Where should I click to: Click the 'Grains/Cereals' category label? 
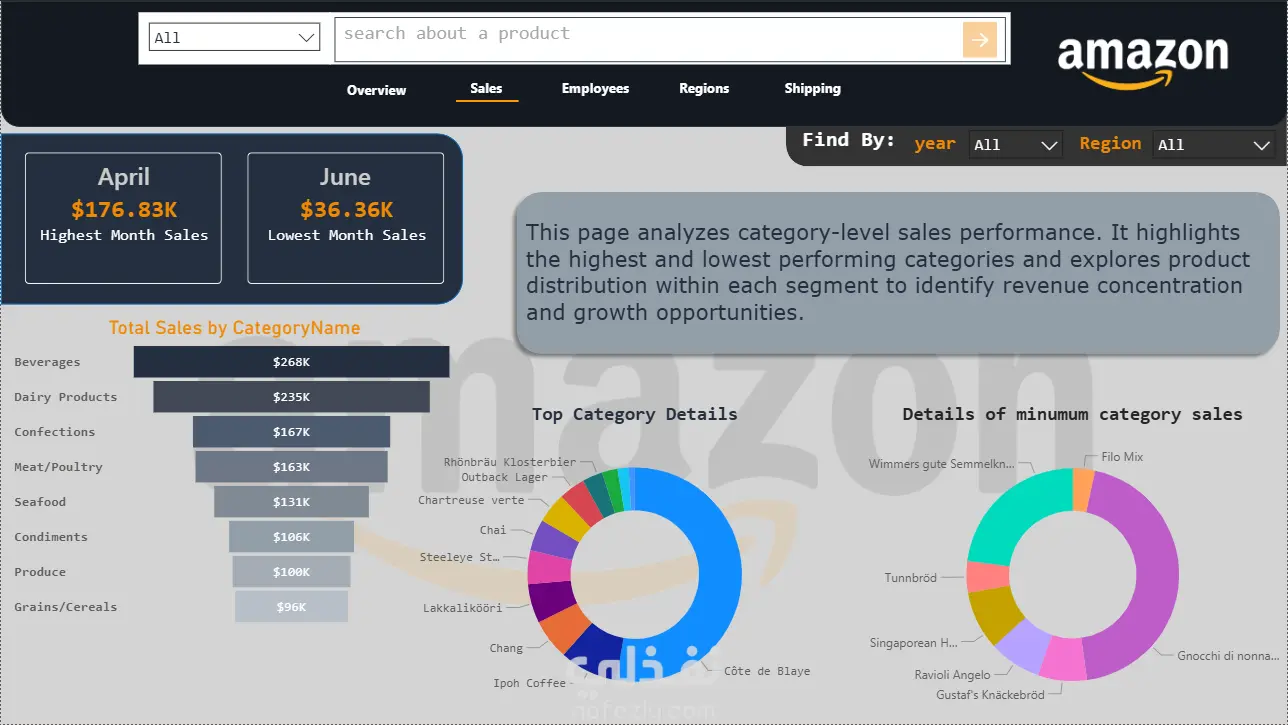coord(65,607)
